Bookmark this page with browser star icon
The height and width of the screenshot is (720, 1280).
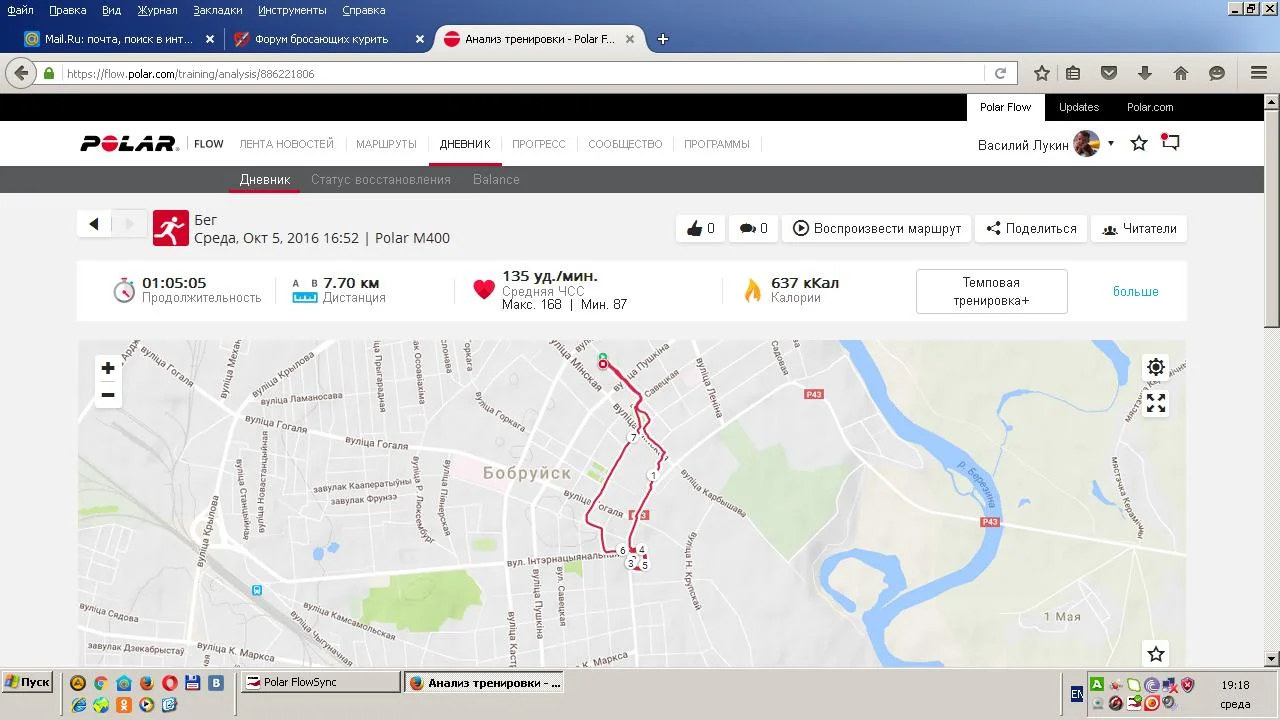pos(1042,73)
